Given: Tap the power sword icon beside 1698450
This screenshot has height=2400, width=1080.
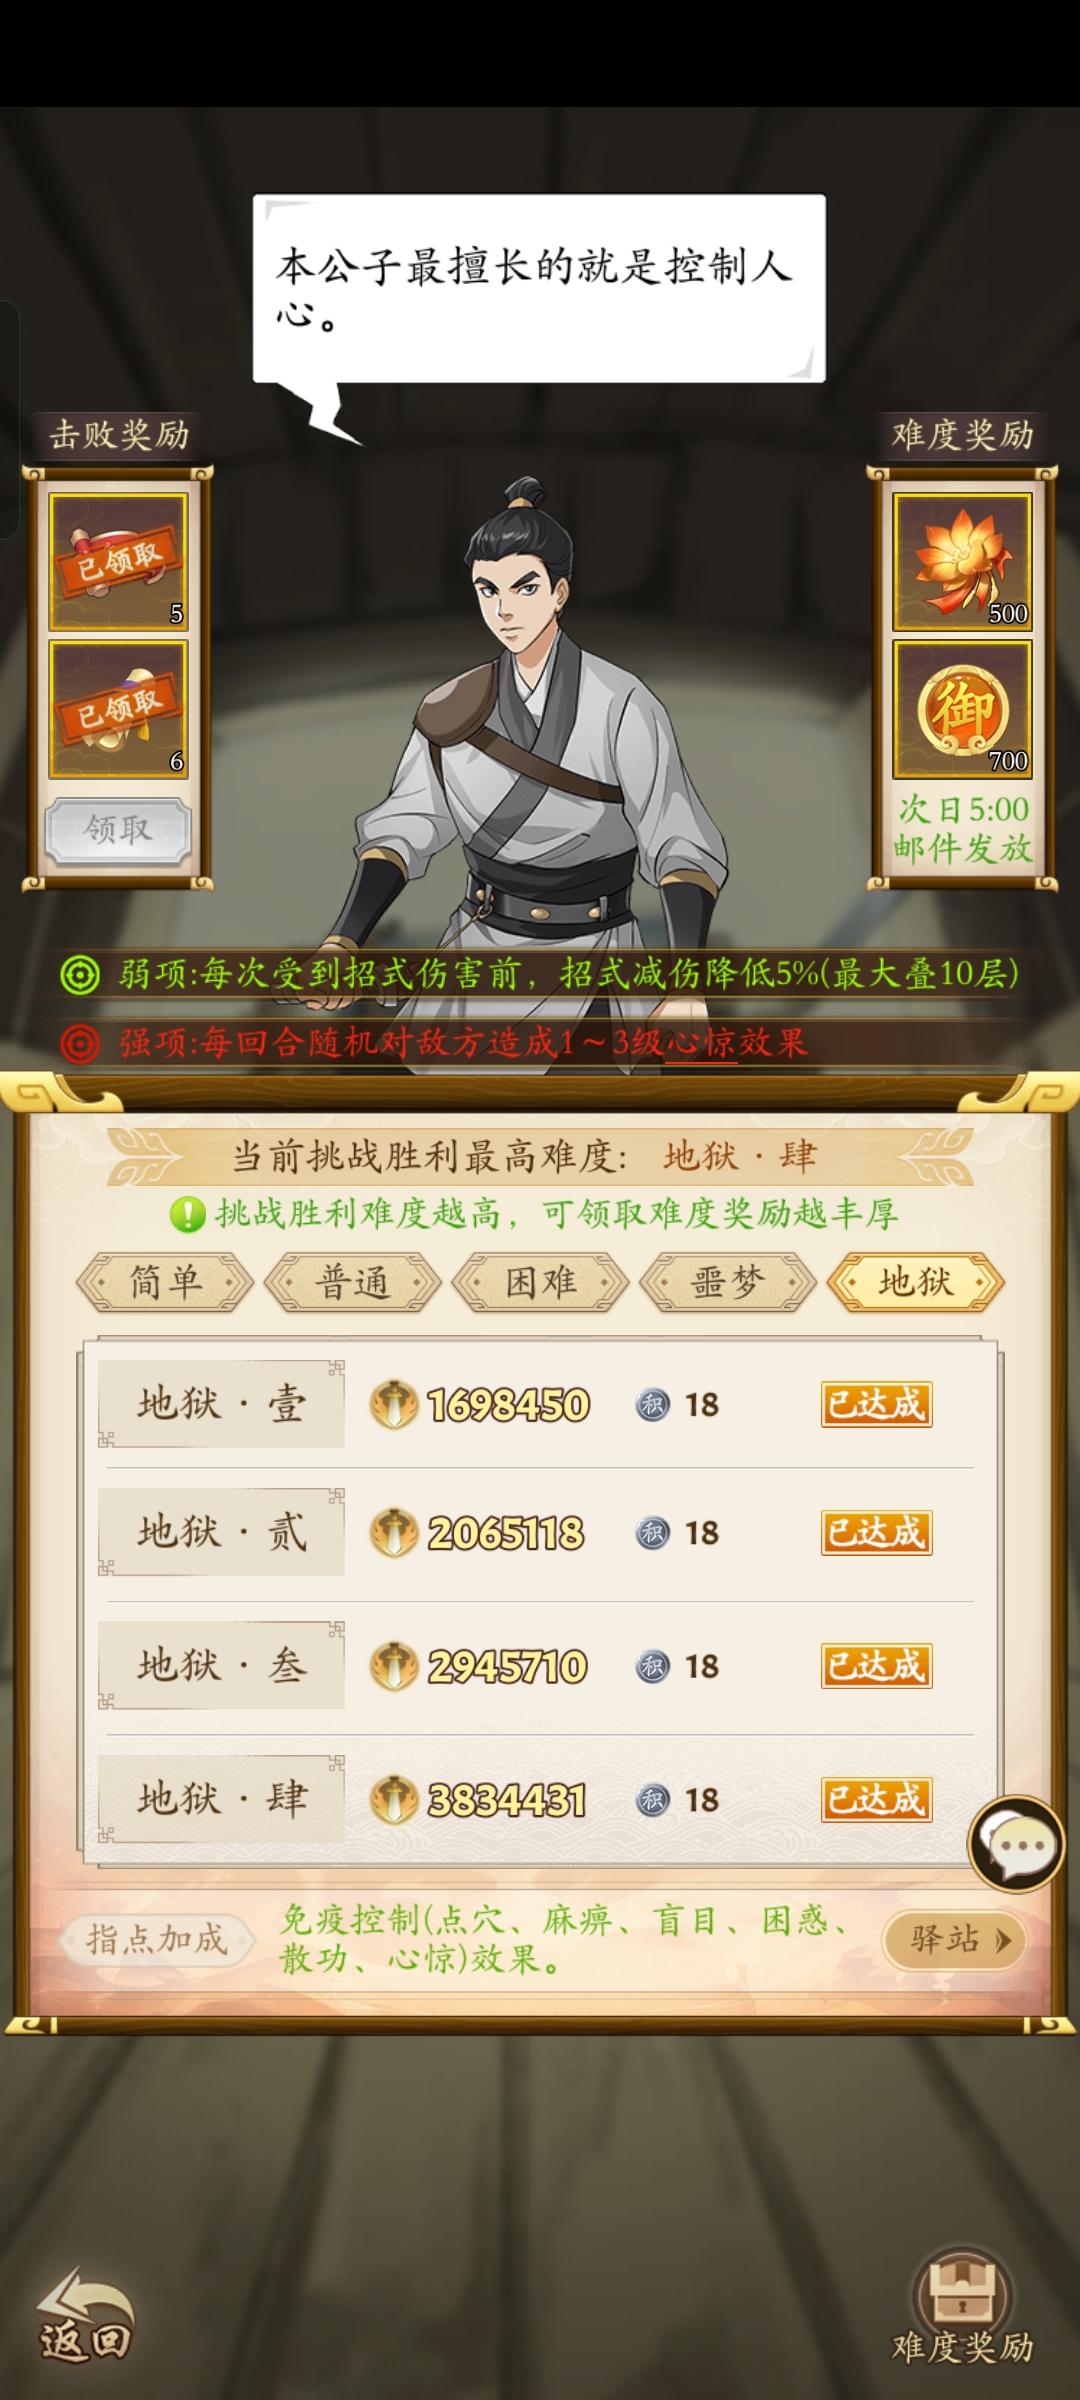Looking at the screenshot, I should (x=394, y=1404).
